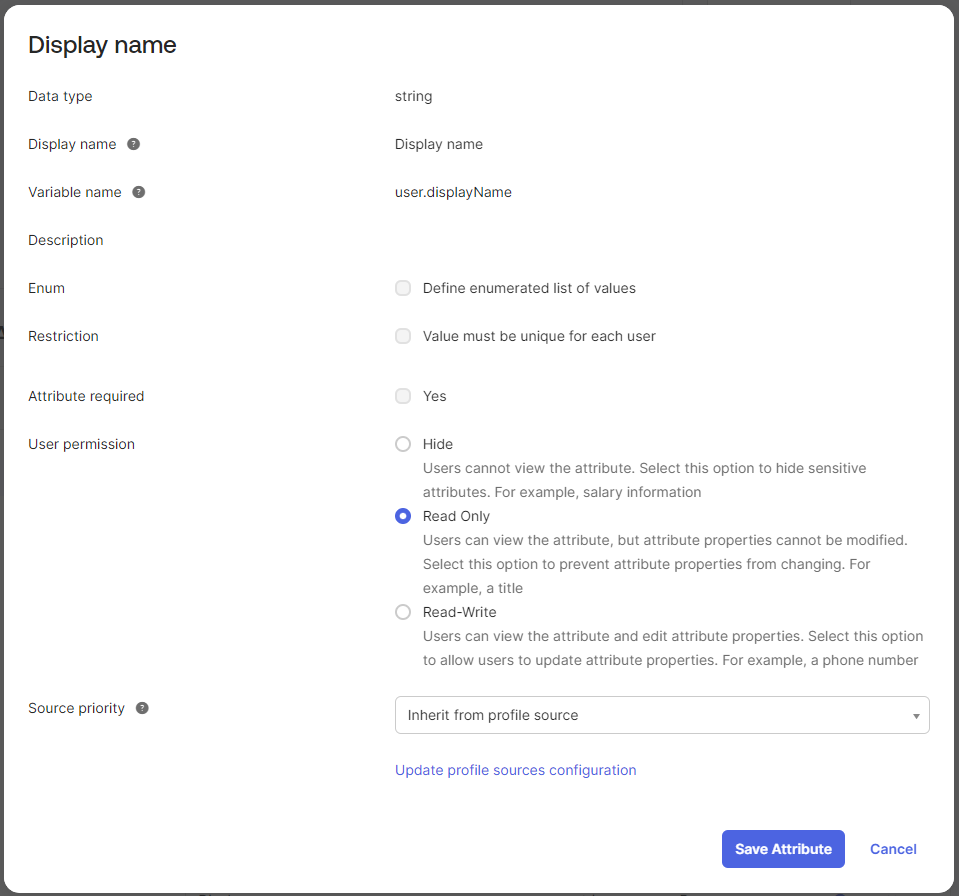Click the Attribute required label
This screenshot has height=896, width=959.
(86, 396)
